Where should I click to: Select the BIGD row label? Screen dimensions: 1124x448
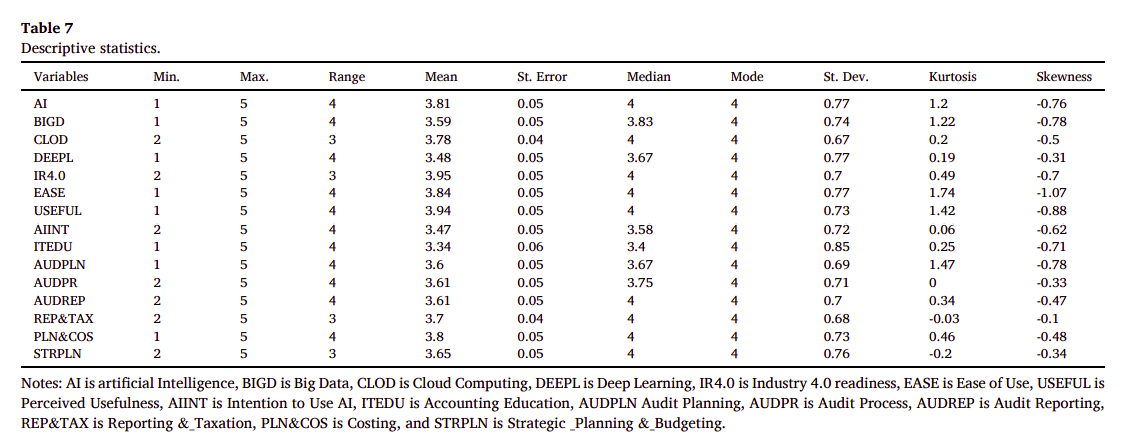coord(49,121)
